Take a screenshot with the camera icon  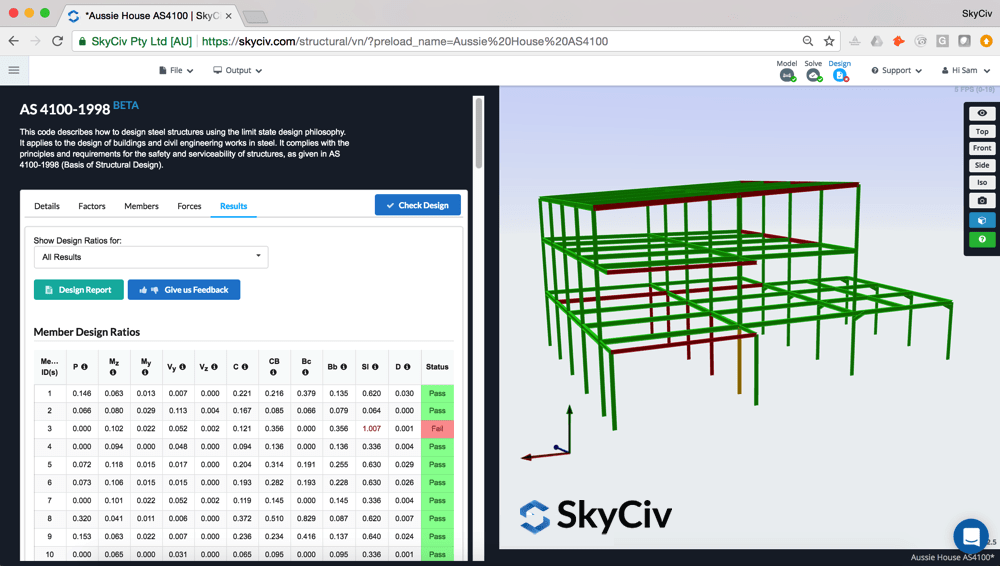pyautogui.click(x=982, y=201)
